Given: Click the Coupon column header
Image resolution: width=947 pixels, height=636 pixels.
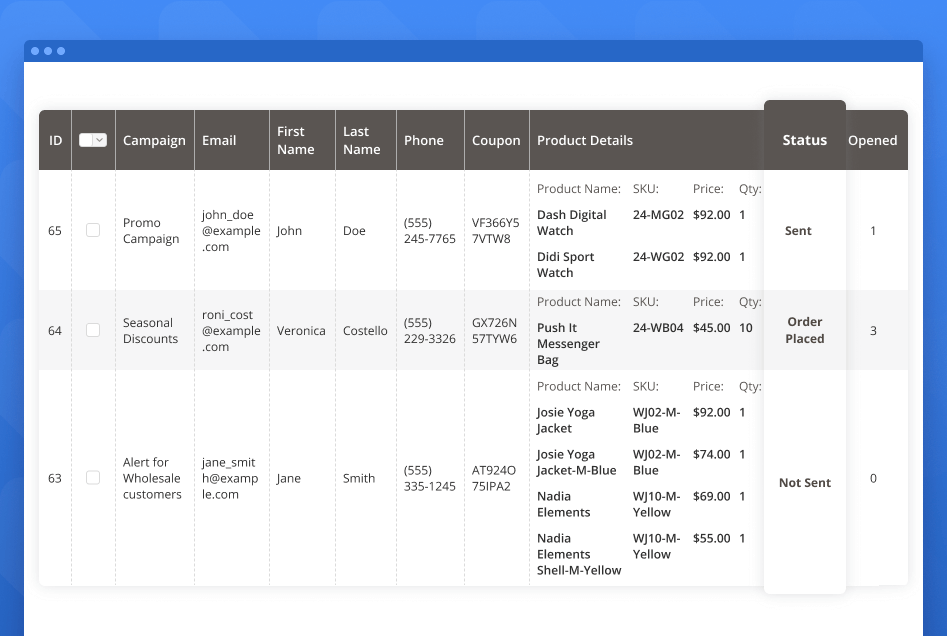Looking at the screenshot, I should point(496,141).
